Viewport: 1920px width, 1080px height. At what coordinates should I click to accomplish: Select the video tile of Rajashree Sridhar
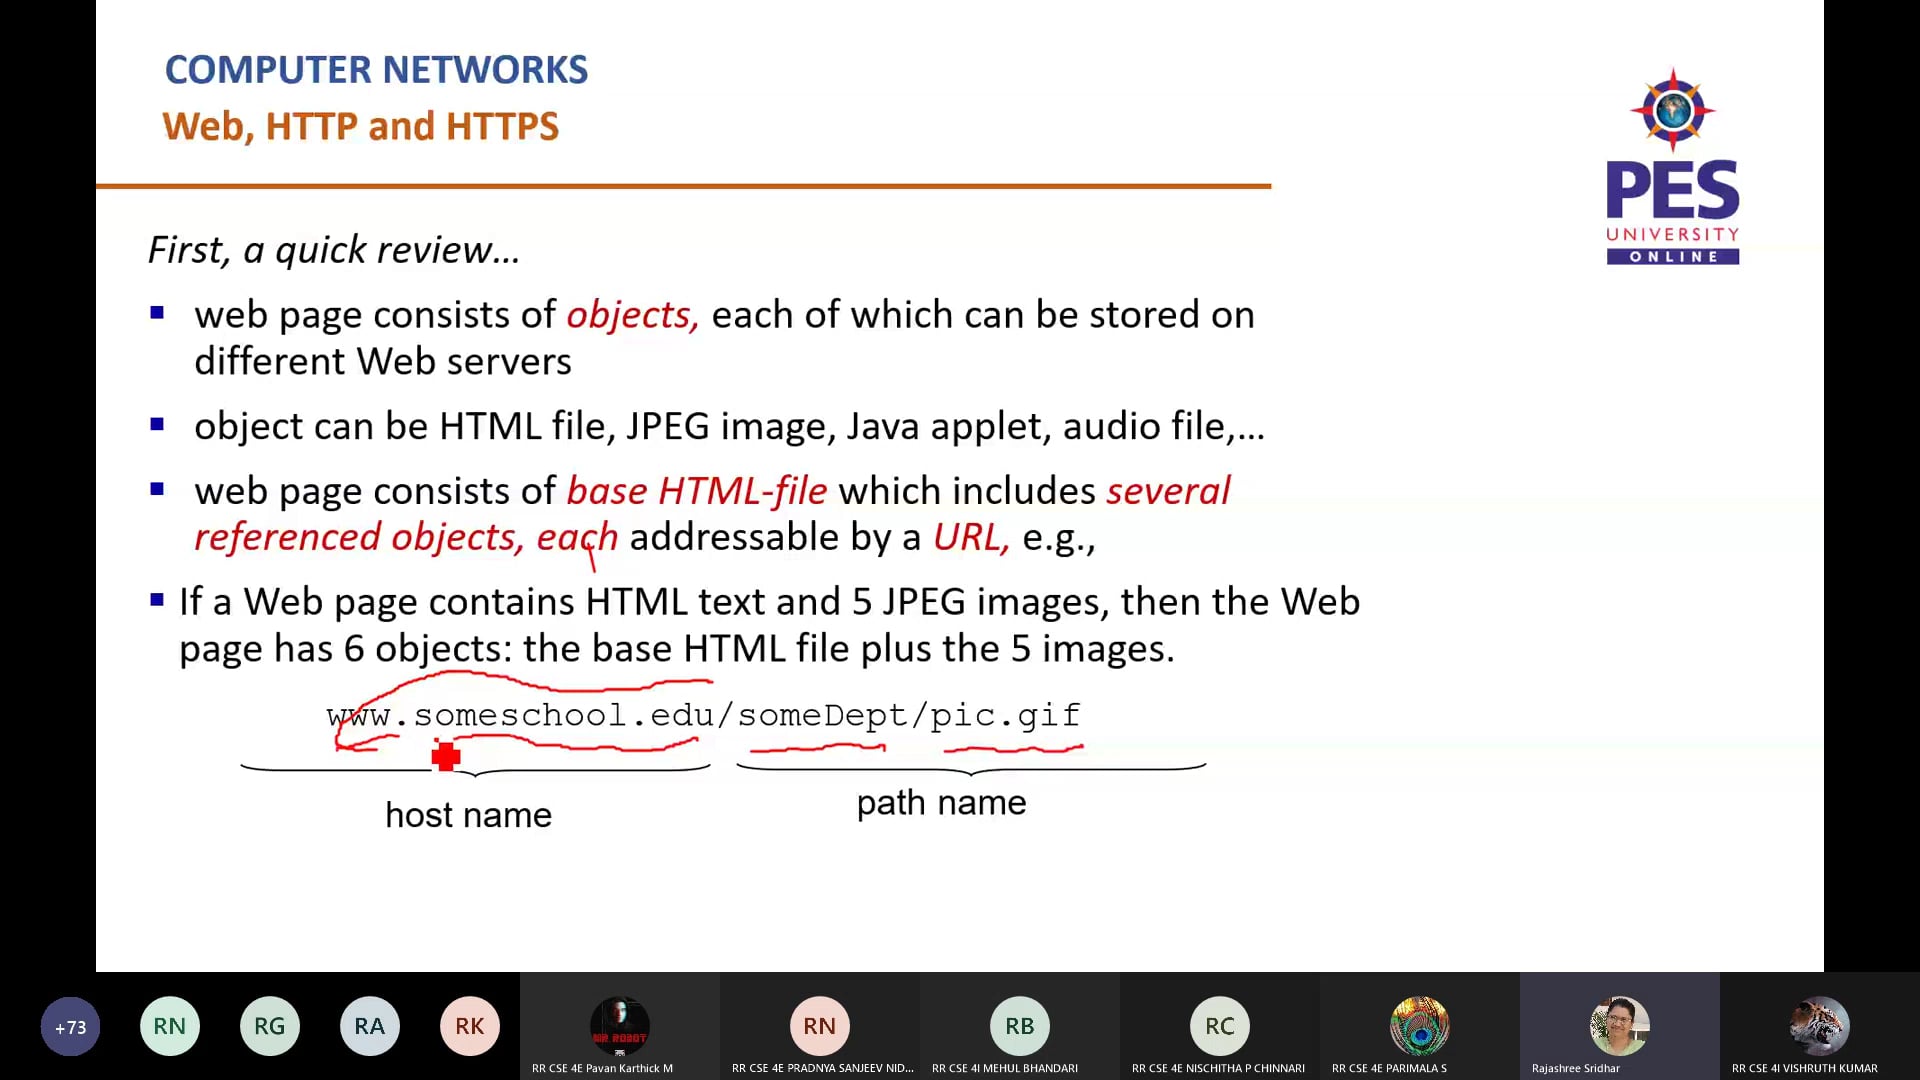pyautogui.click(x=1619, y=1026)
